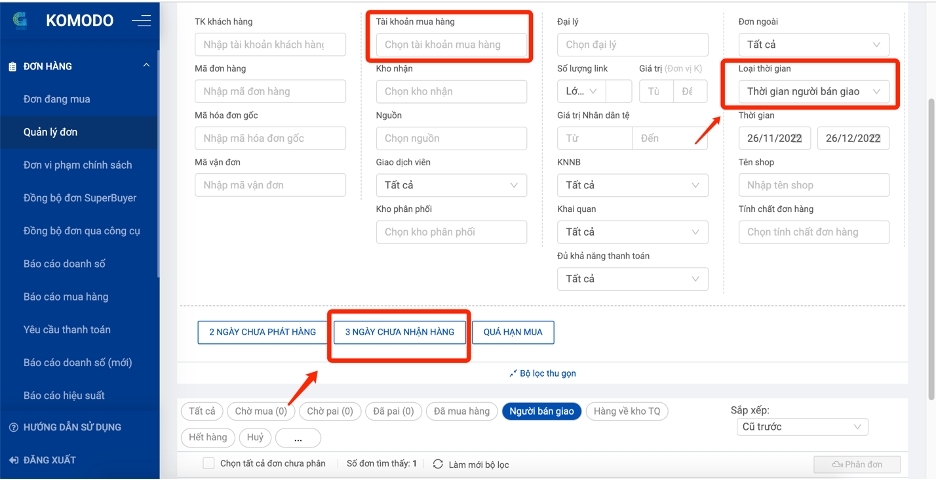Open the Giao dịch viên dropdown
This screenshot has height=480, width=936.
click(451, 185)
